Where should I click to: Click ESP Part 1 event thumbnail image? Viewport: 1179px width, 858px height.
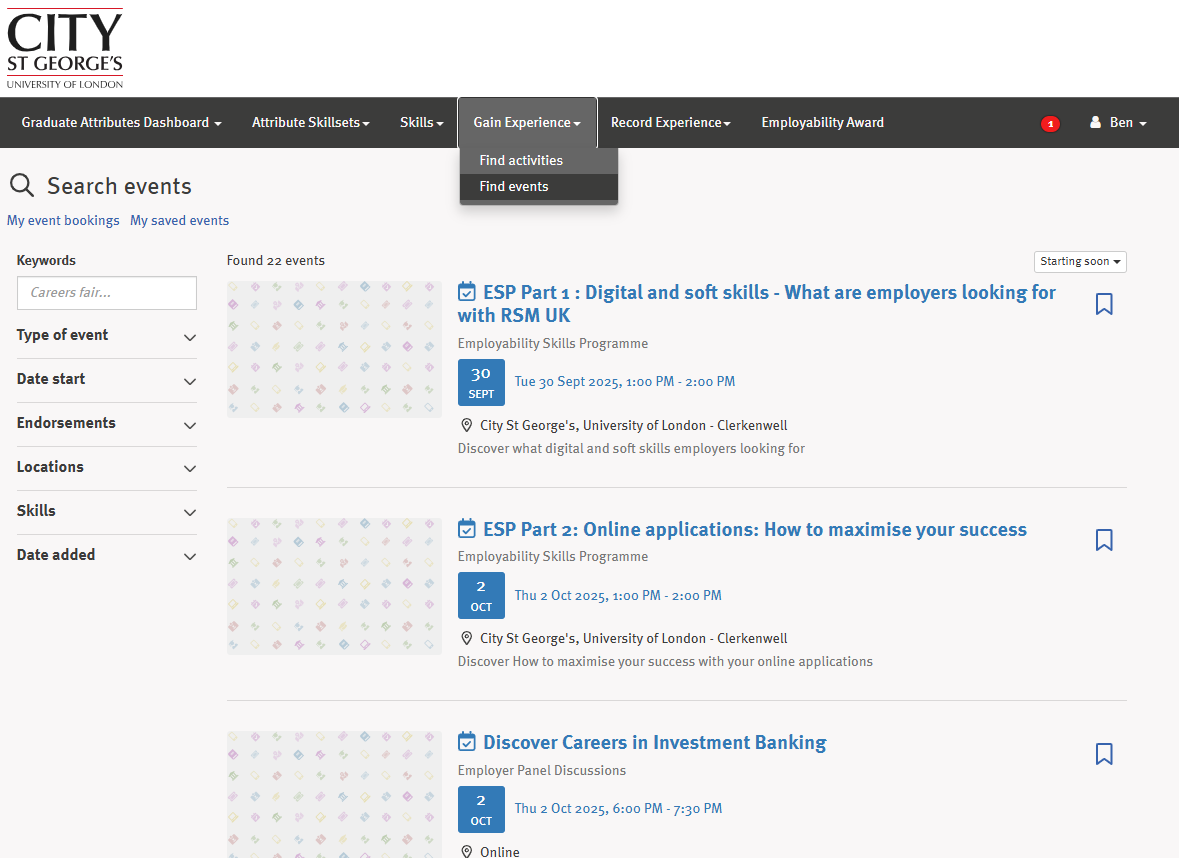[334, 350]
